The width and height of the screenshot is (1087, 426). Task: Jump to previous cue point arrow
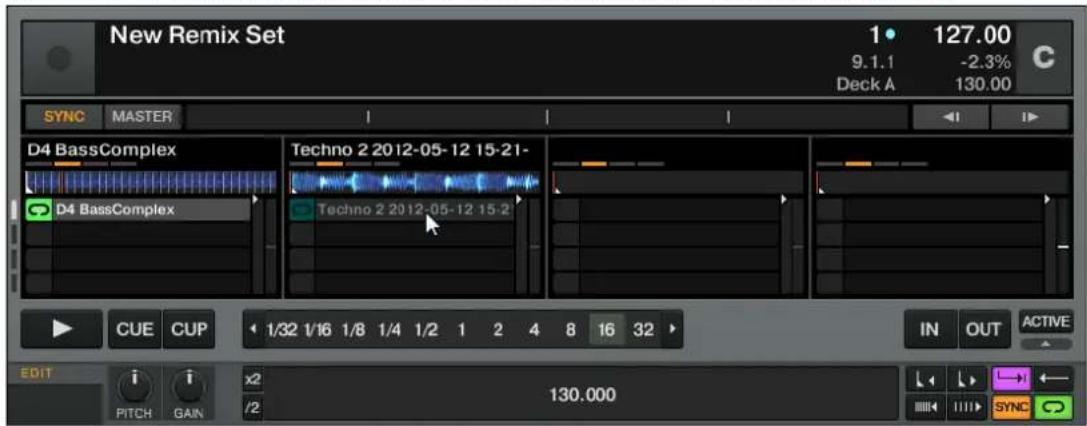[x=950, y=117]
